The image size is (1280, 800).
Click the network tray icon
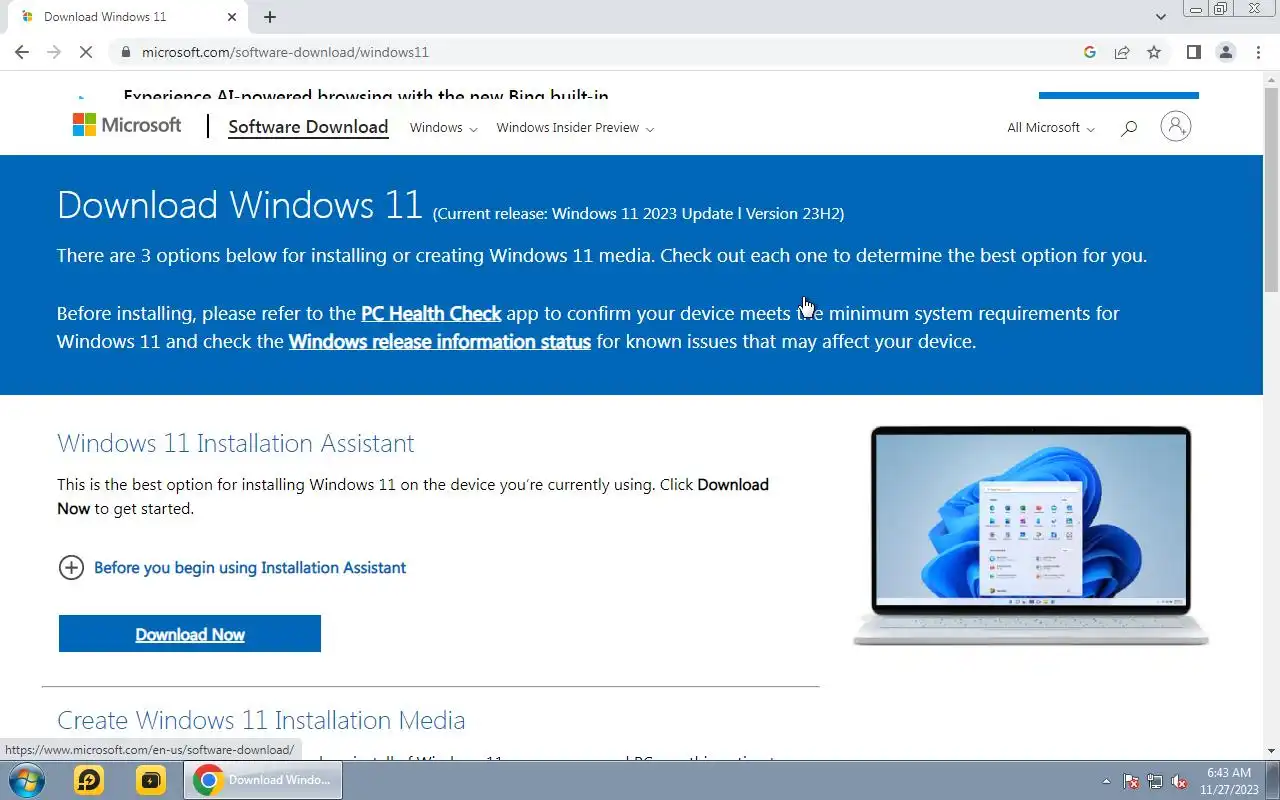[x=1155, y=781]
